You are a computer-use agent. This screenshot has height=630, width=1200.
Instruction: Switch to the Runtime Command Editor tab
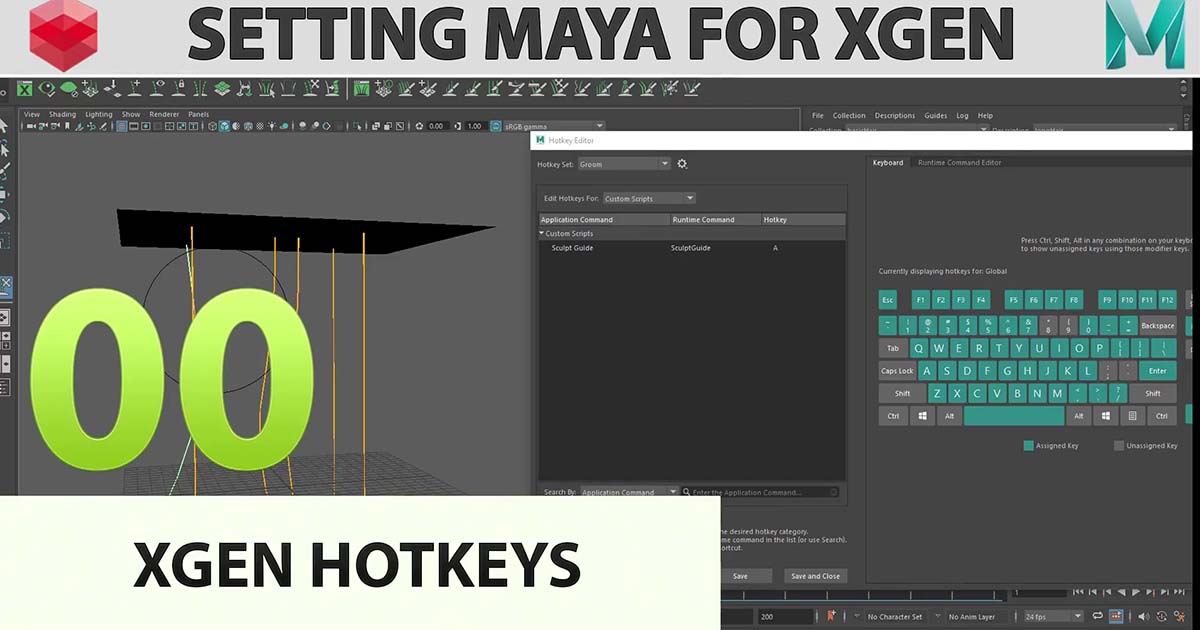(x=959, y=162)
